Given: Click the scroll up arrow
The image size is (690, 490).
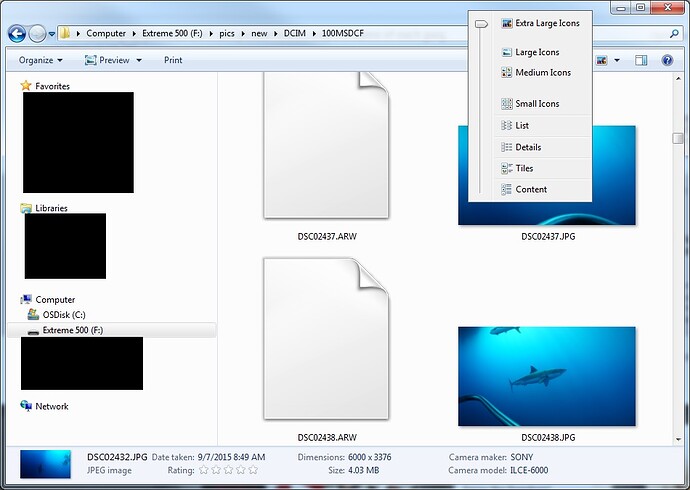Looking at the screenshot, I should (x=678, y=78).
